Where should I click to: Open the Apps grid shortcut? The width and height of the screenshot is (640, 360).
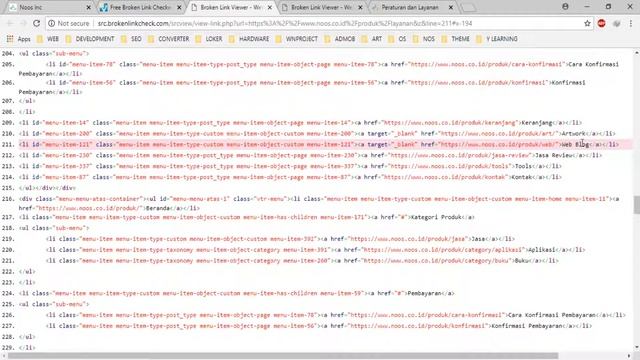click(18, 39)
